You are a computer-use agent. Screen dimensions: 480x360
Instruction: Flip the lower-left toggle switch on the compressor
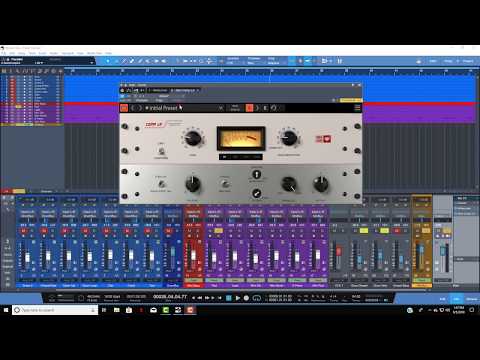click(x=161, y=184)
